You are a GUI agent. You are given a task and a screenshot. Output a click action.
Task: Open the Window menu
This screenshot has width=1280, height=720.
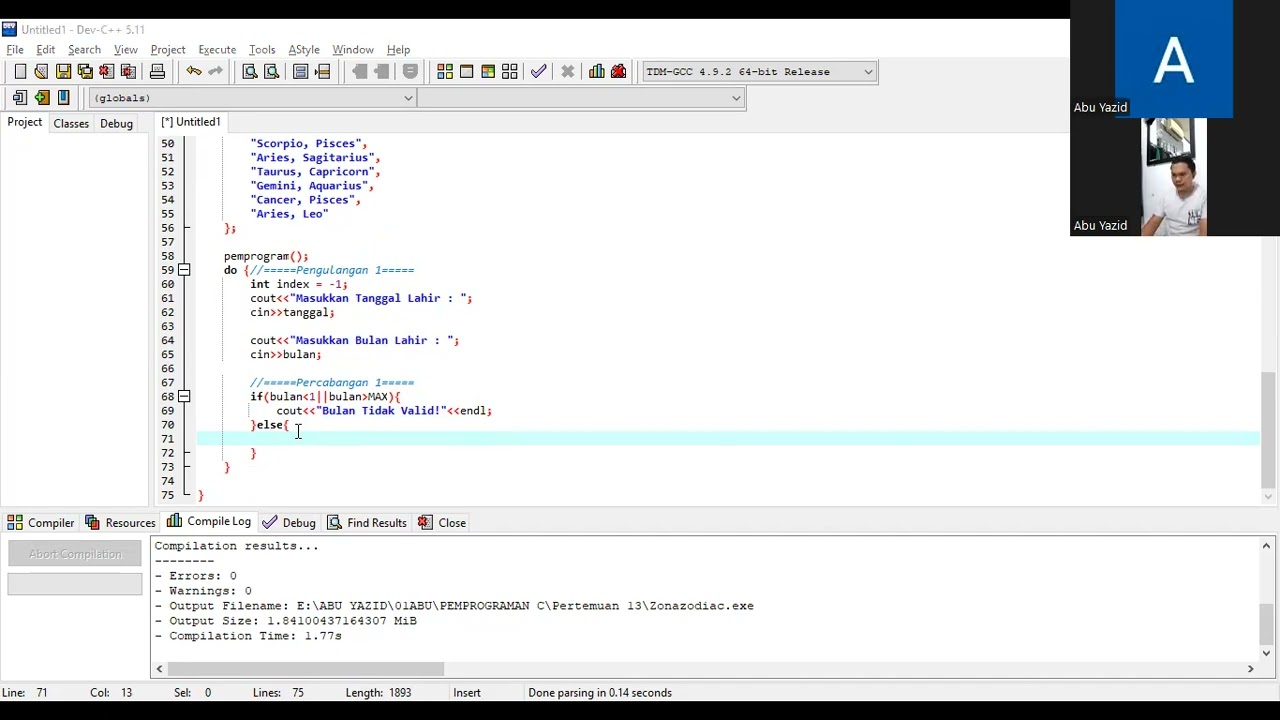pos(353,49)
